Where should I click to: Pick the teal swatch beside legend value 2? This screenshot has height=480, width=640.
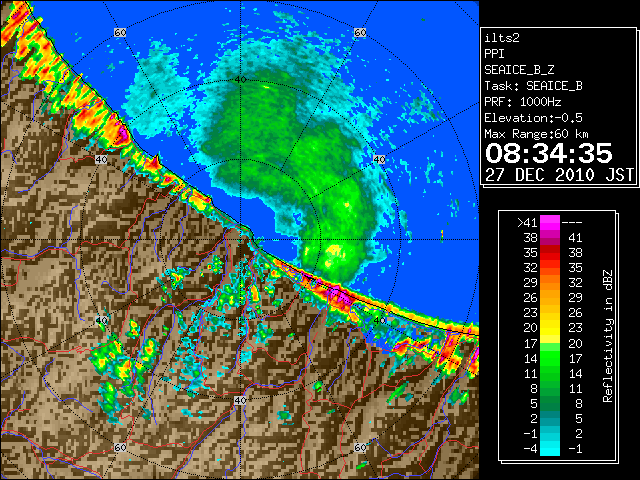(550, 418)
